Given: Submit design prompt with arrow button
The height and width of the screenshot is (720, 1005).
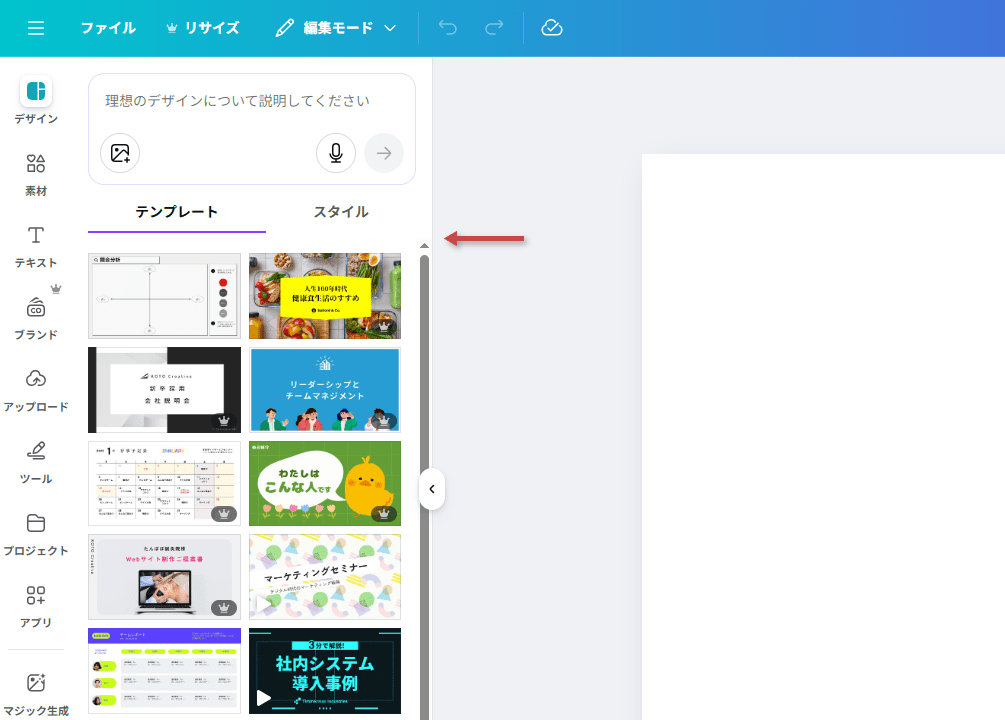Looking at the screenshot, I should click(384, 153).
